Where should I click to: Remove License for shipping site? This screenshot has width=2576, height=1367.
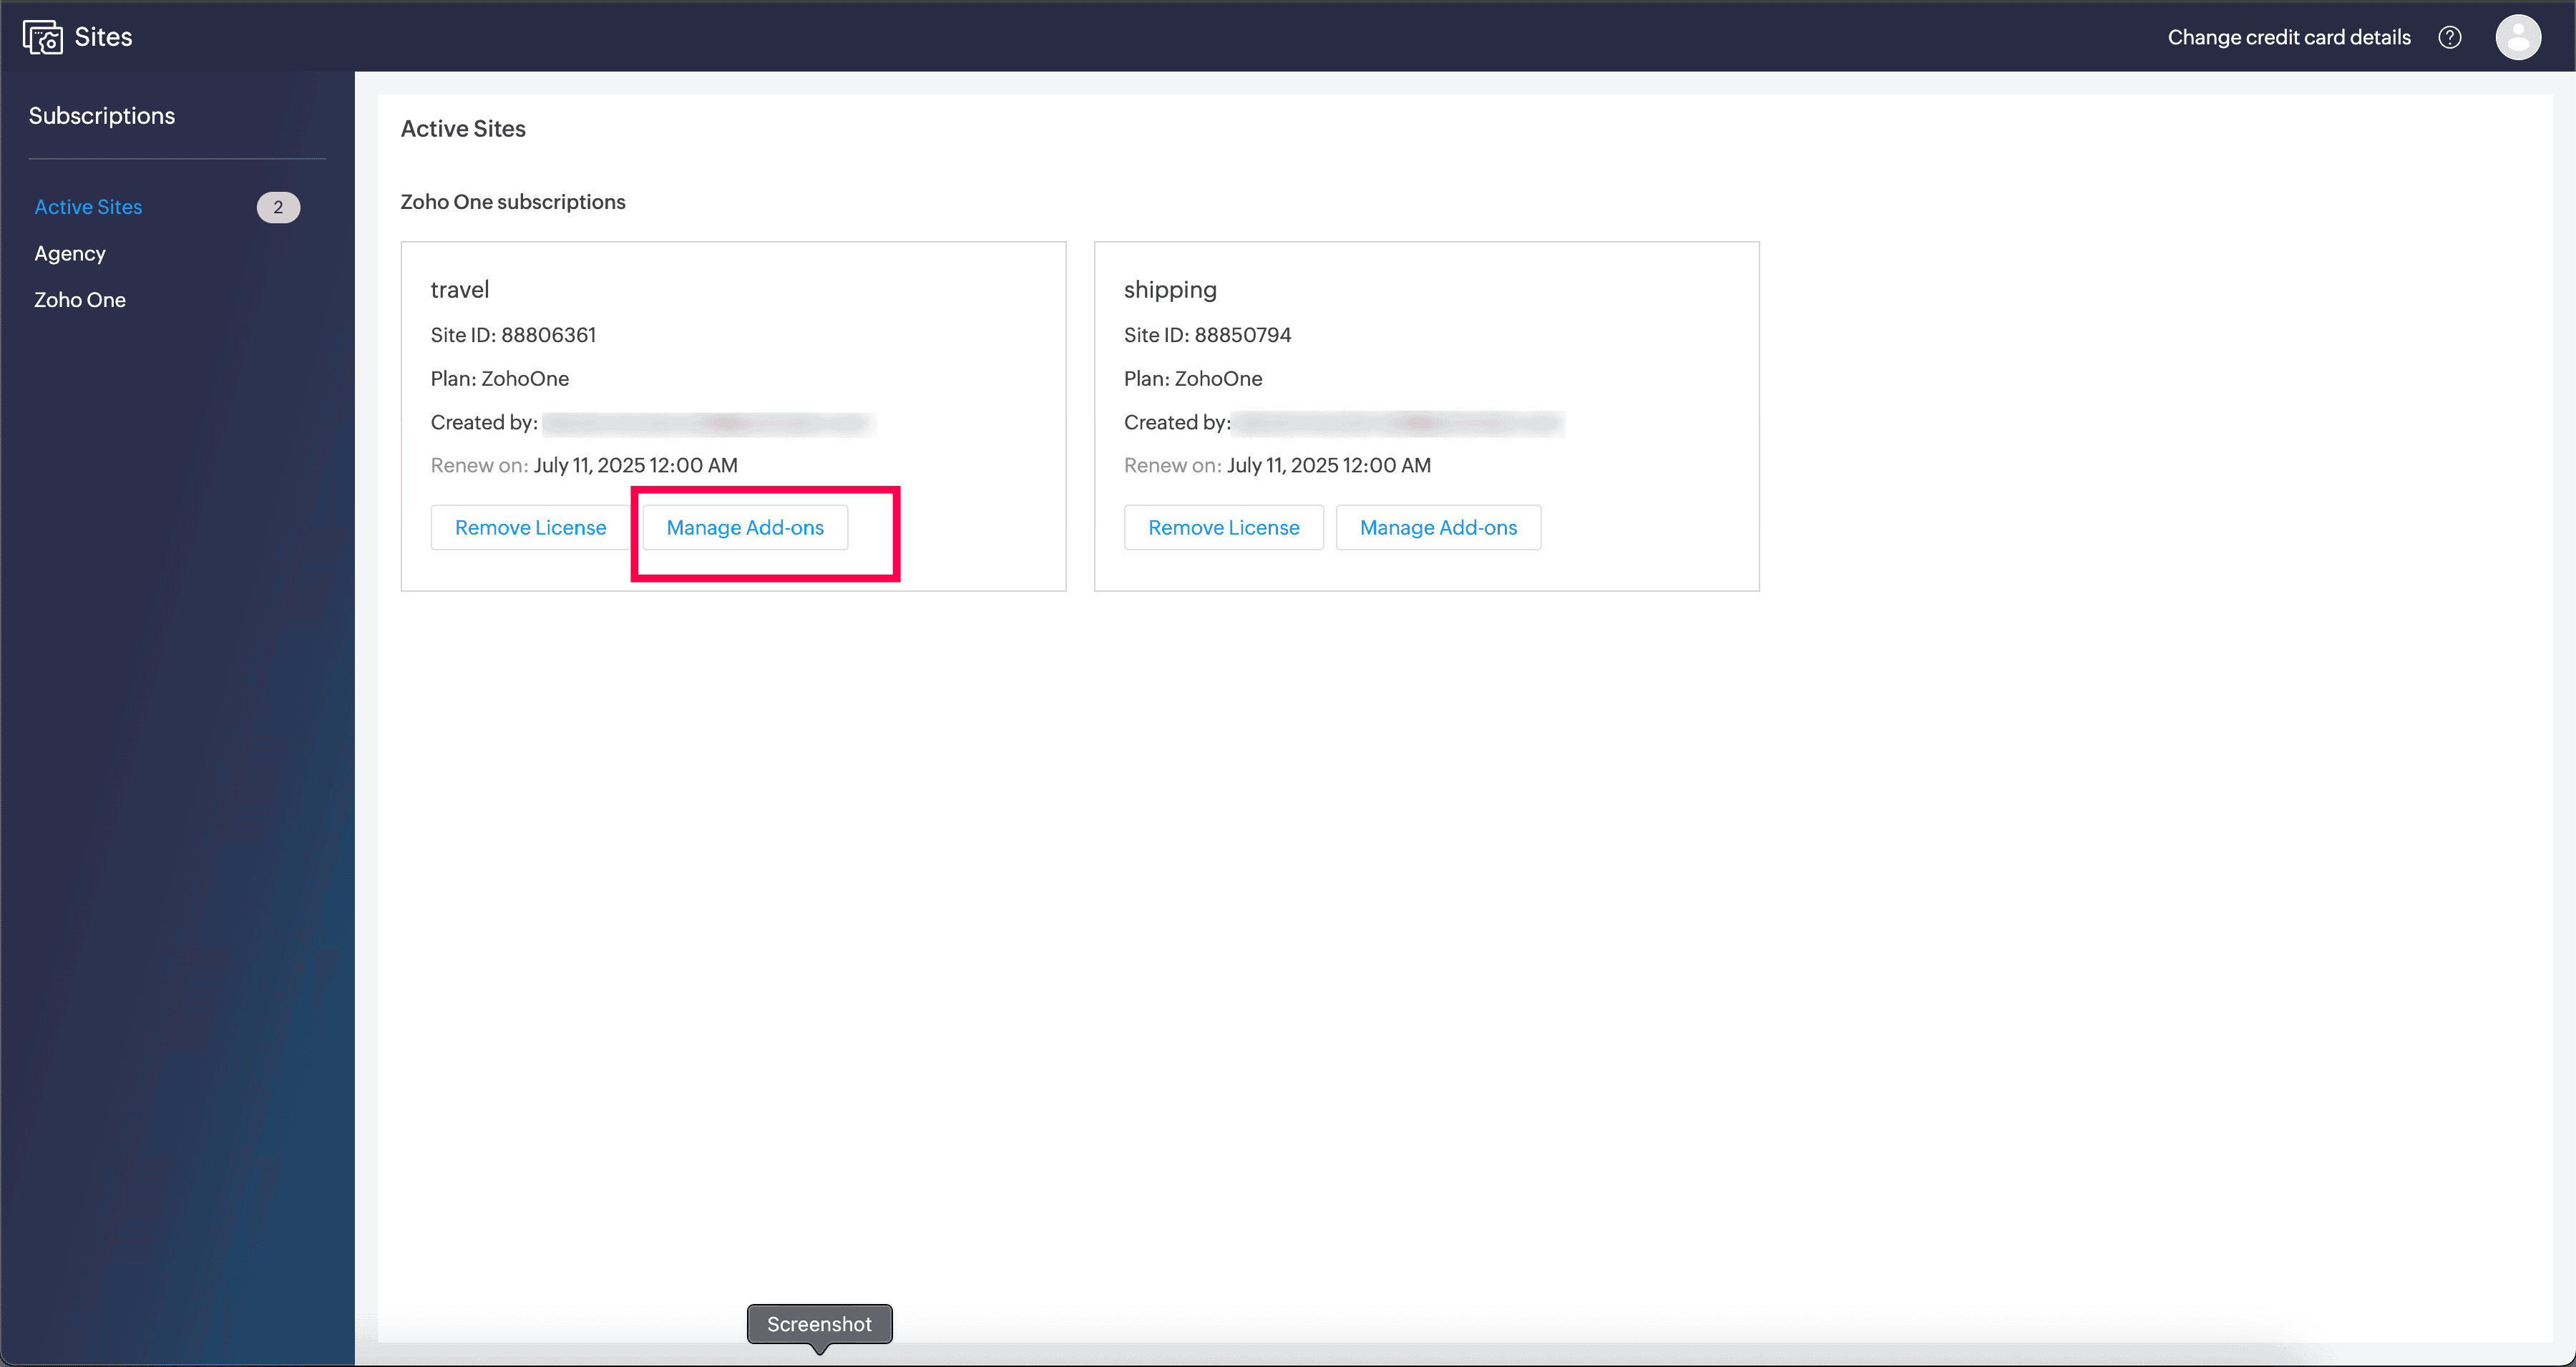click(x=1223, y=527)
